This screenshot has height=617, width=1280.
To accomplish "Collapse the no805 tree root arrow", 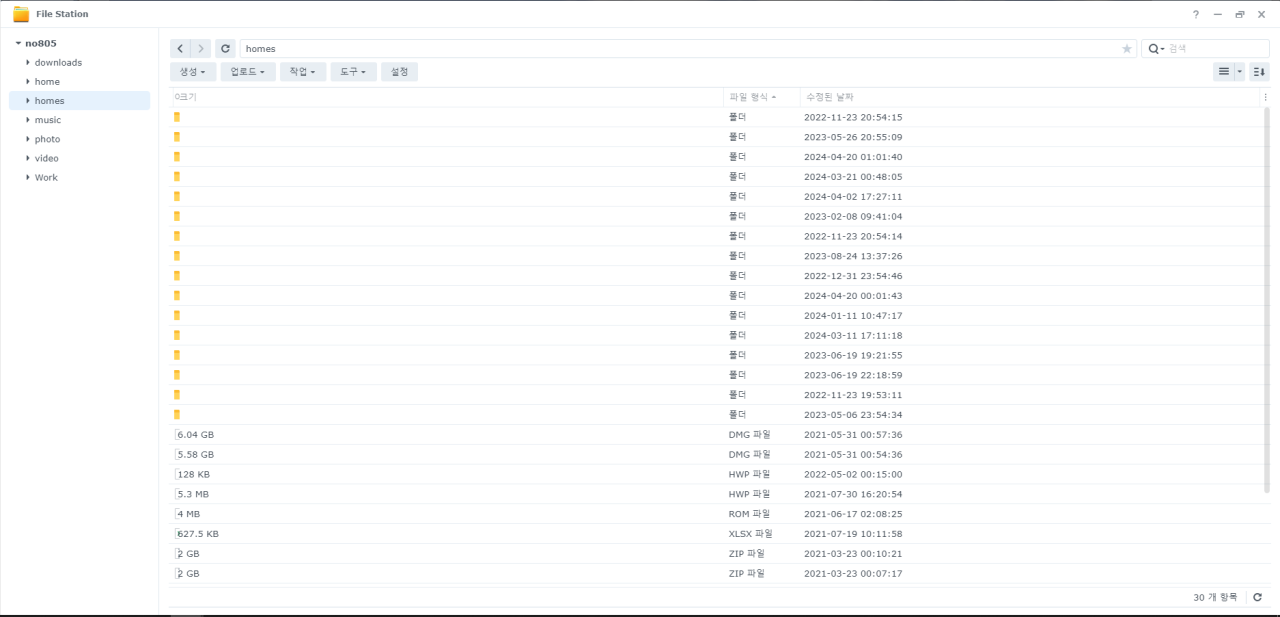I will (18, 43).
